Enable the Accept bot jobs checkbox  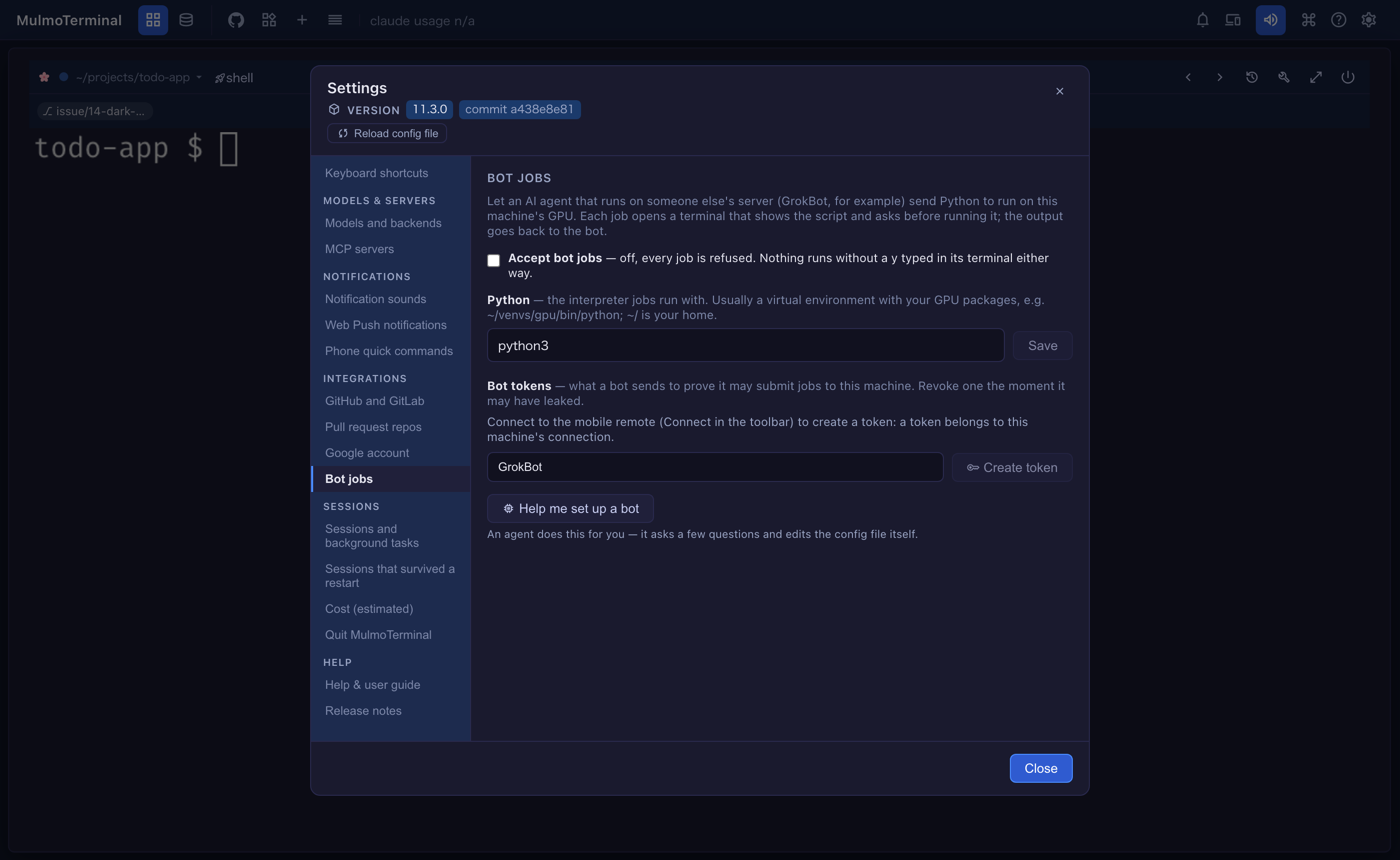click(493, 260)
